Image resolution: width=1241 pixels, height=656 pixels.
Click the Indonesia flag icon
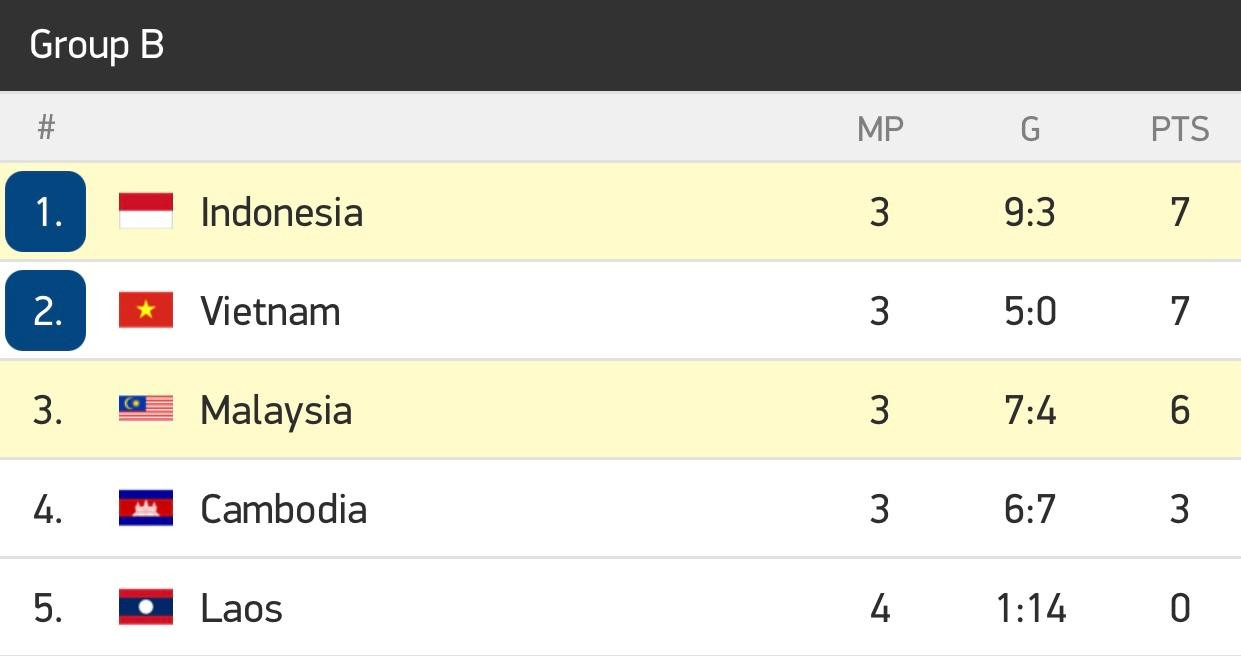pos(146,211)
